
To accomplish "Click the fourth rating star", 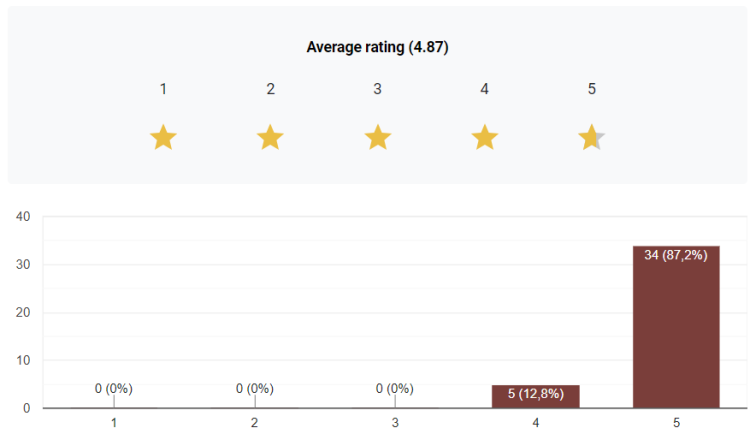I will (x=484, y=138).
